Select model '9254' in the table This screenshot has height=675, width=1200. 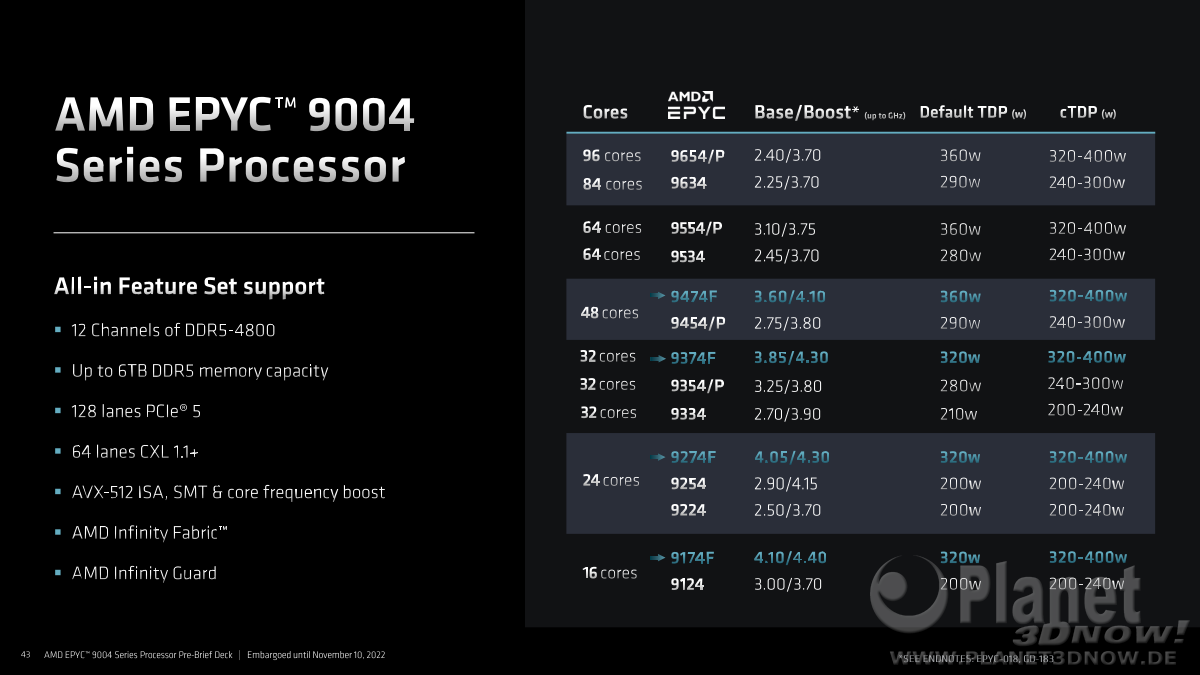[x=688, y=483]
